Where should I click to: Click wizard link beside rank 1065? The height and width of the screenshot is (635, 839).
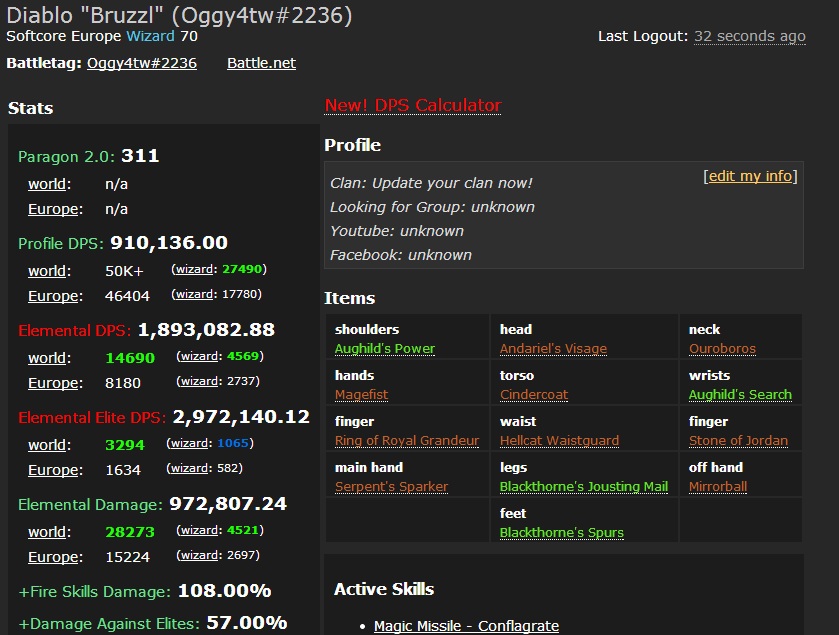(189, 443)
